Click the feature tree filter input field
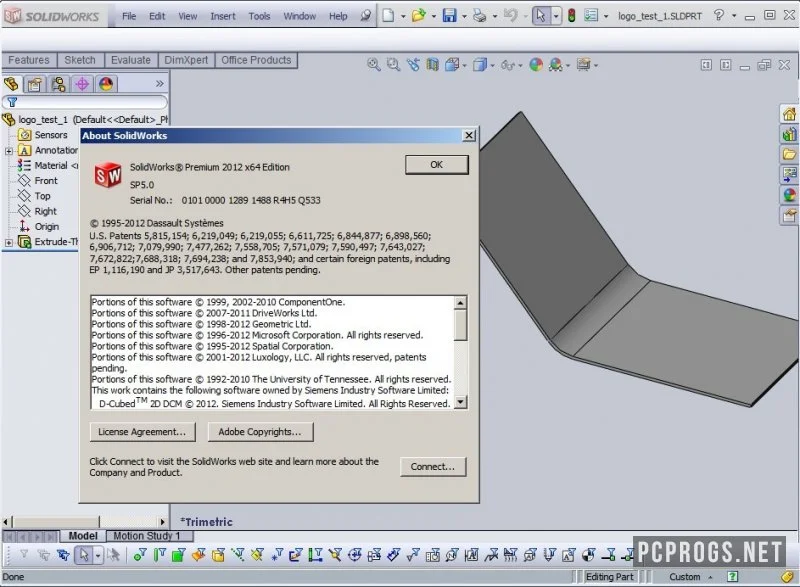 (x=85, y=102)
